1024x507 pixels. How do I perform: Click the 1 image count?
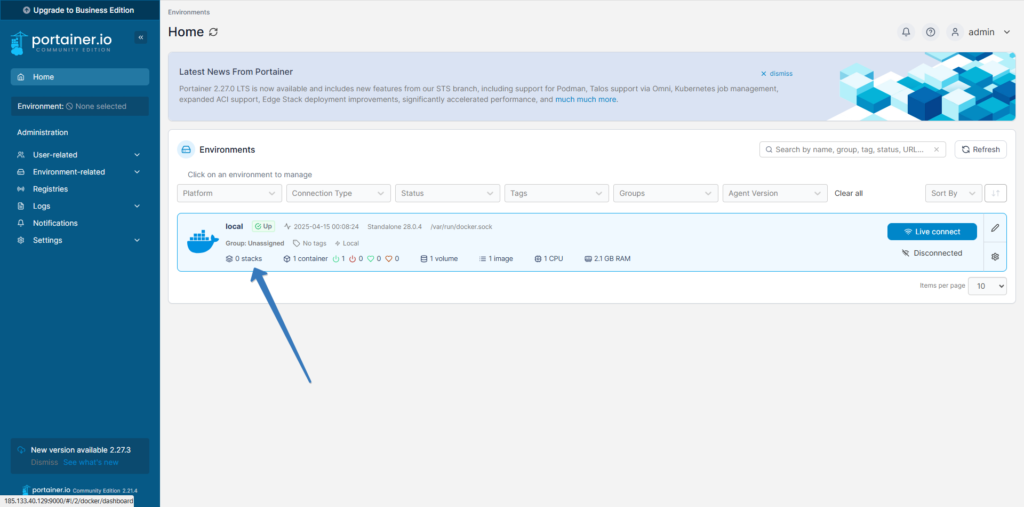(496, 259)
